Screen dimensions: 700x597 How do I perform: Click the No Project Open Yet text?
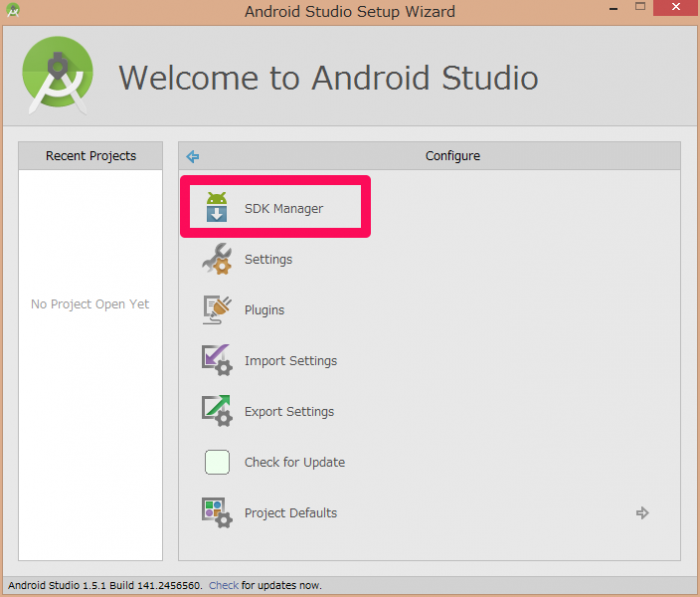pos(90,304)
